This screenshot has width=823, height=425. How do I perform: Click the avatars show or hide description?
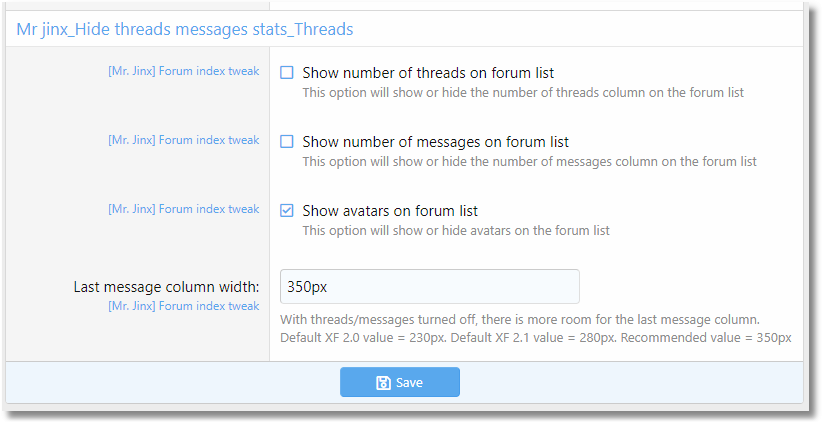[456, 231]
